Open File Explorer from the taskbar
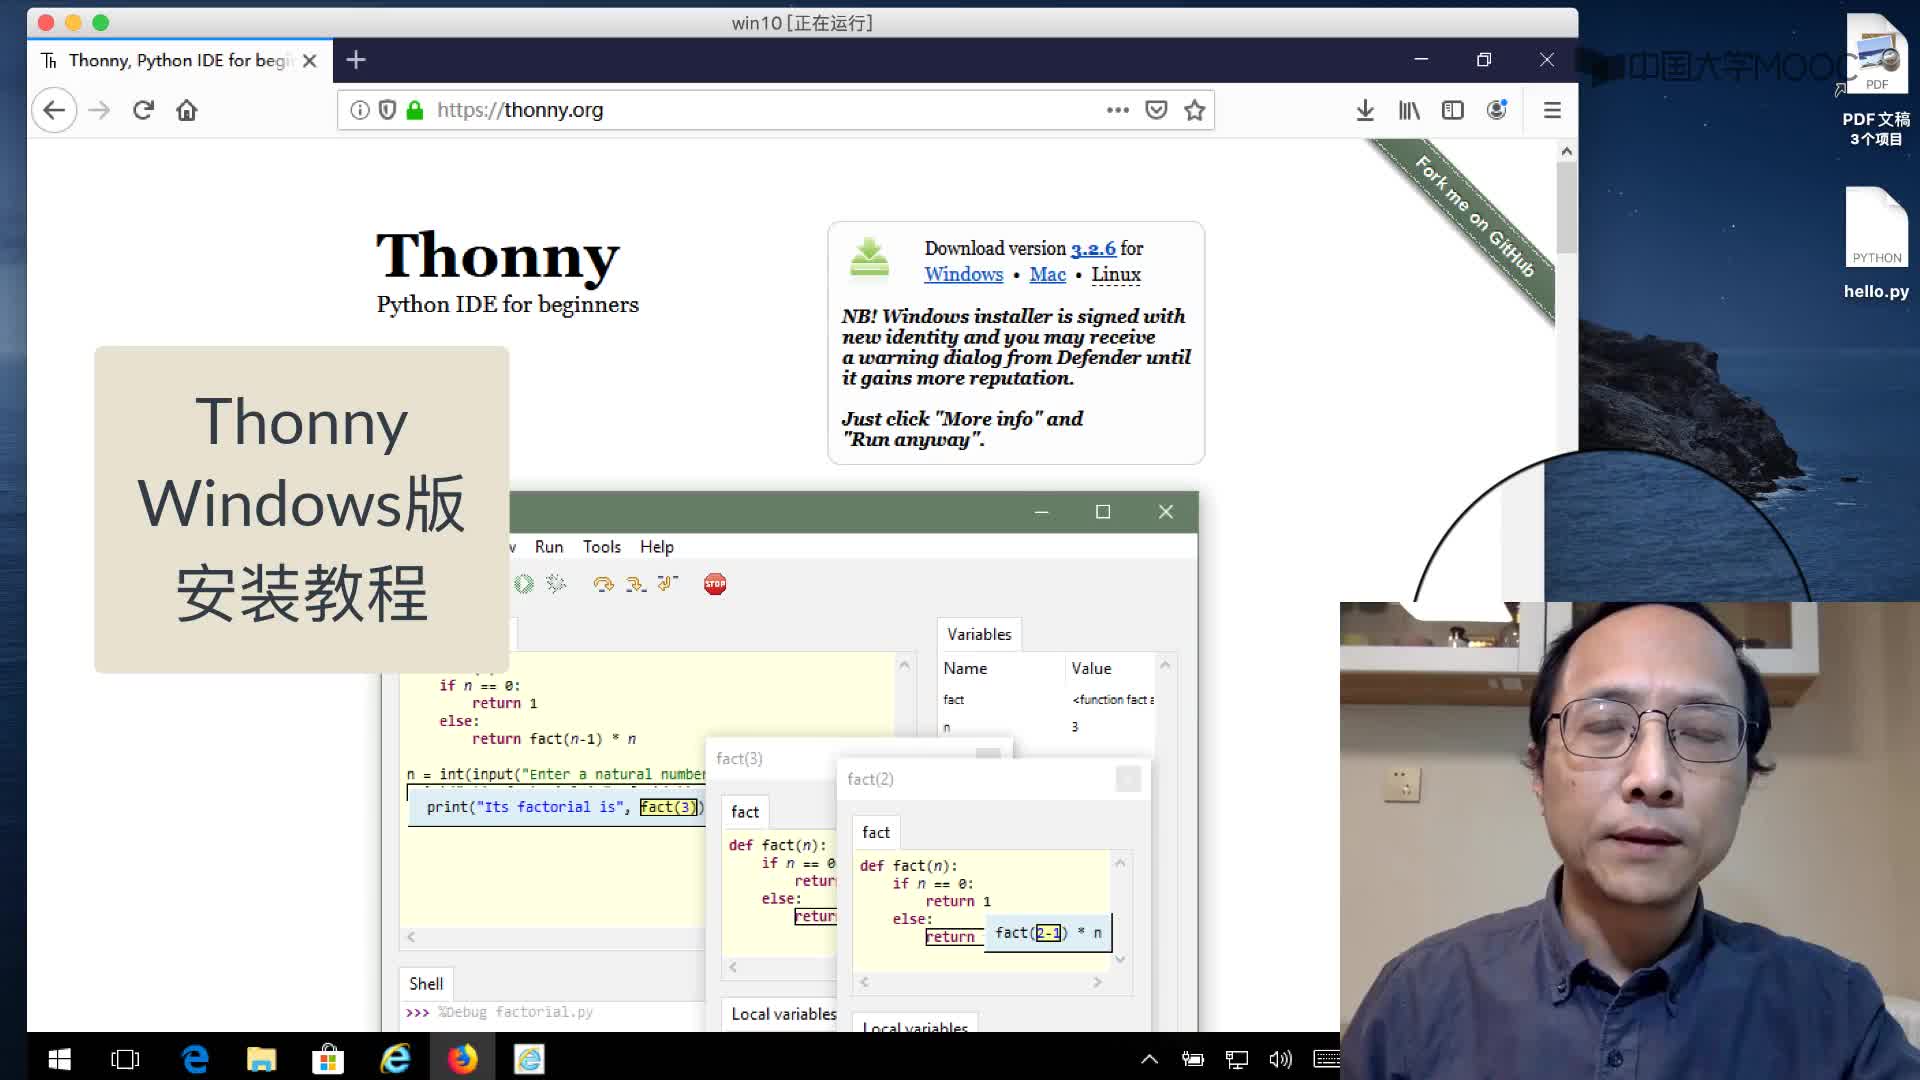The image size is (1920, 1080). coord(261,1059)
